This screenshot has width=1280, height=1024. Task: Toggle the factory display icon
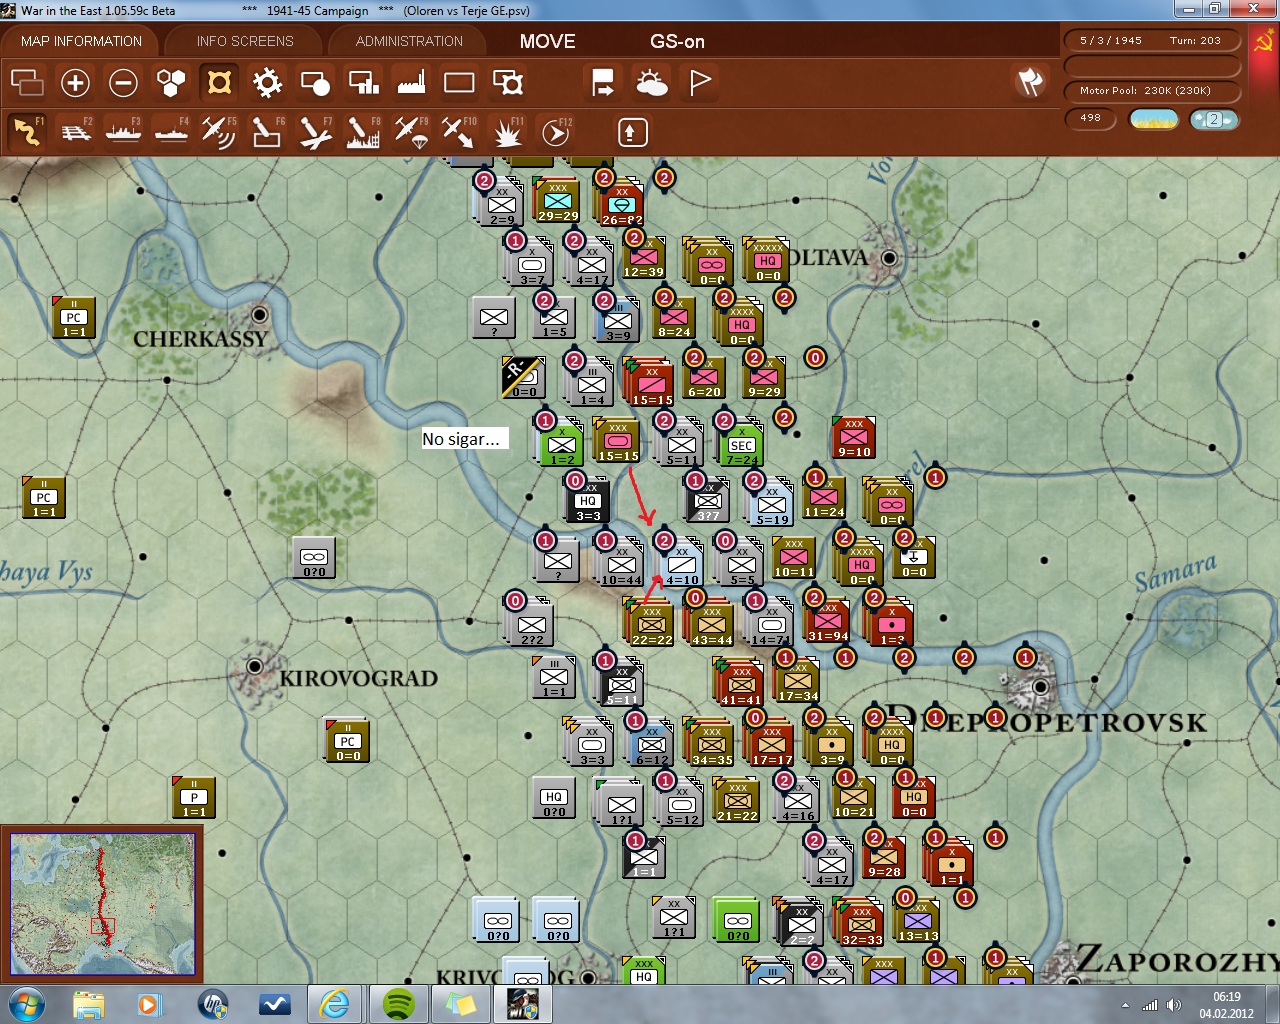[411, 82]
